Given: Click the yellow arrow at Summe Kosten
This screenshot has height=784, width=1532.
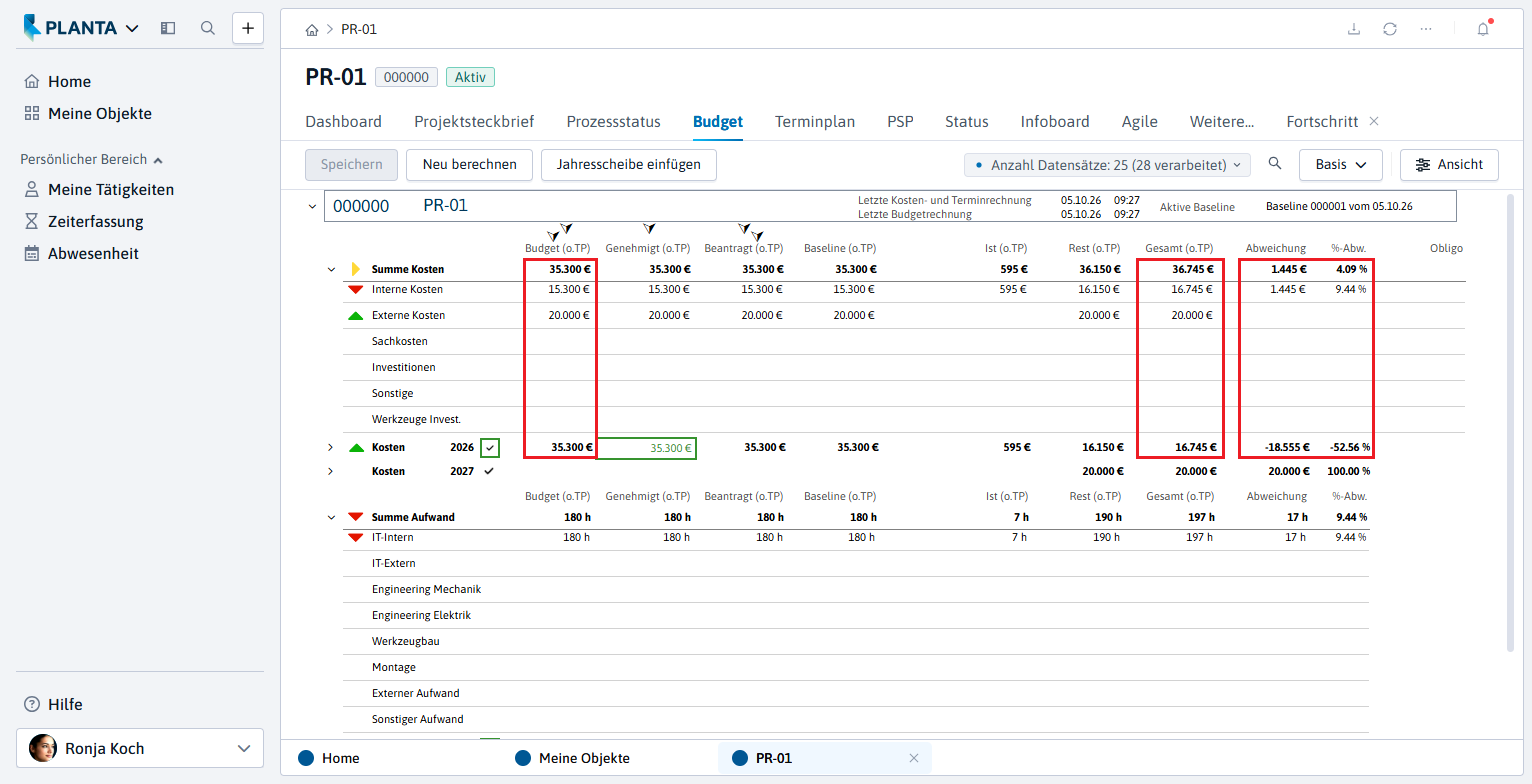Looking at the screenshot, I should [355, 269].
